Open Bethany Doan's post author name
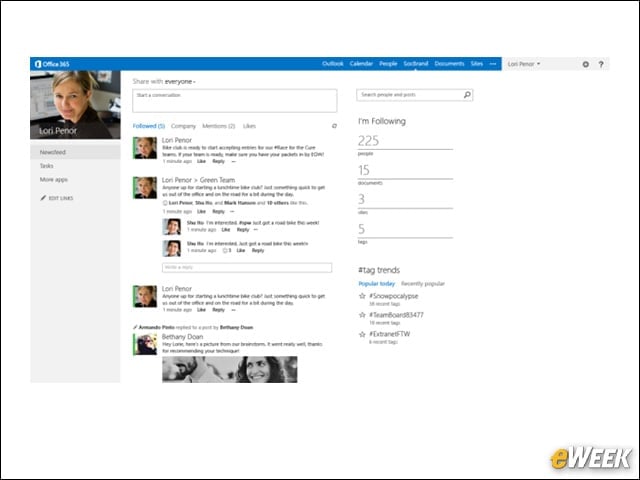 coord(182,337)
